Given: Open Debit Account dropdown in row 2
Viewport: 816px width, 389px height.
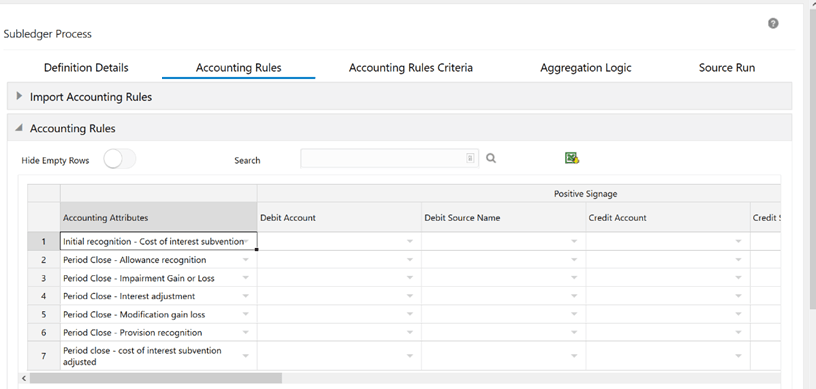Looking at the screenshot, I should (x=410, y=260).
